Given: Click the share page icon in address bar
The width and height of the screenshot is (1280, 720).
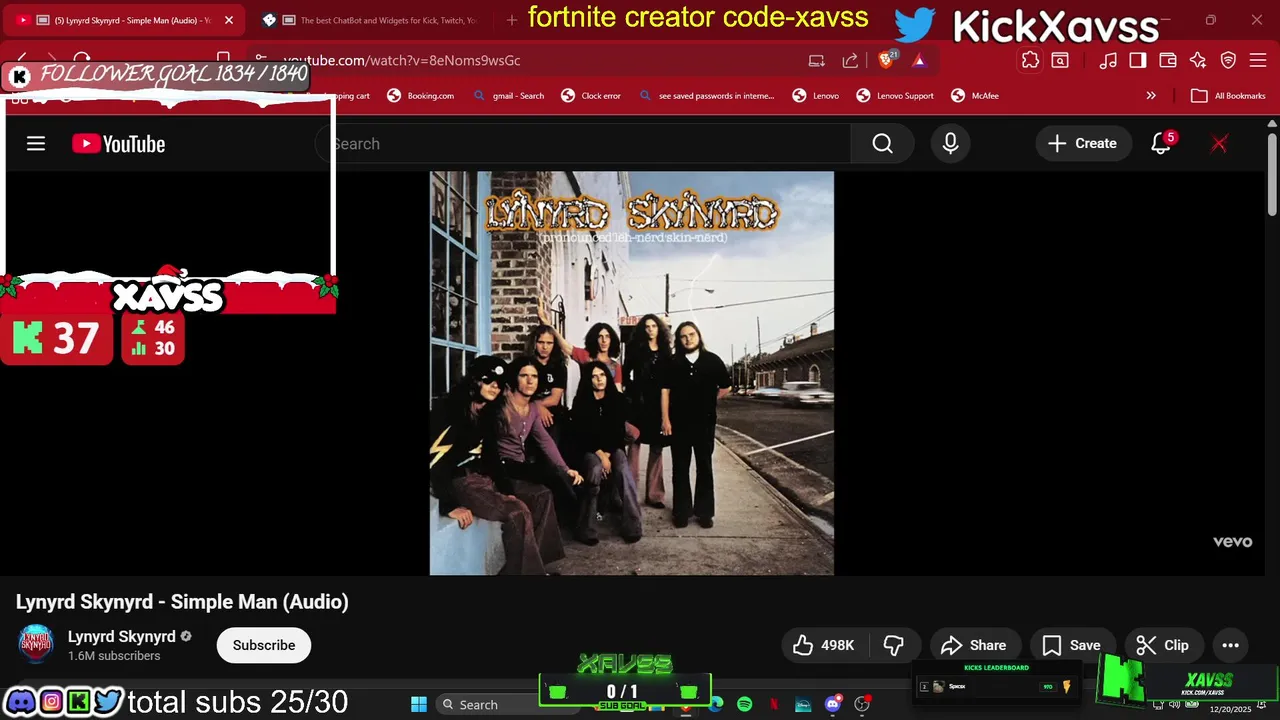Looking at the screenshot, I should pos(850,60).
